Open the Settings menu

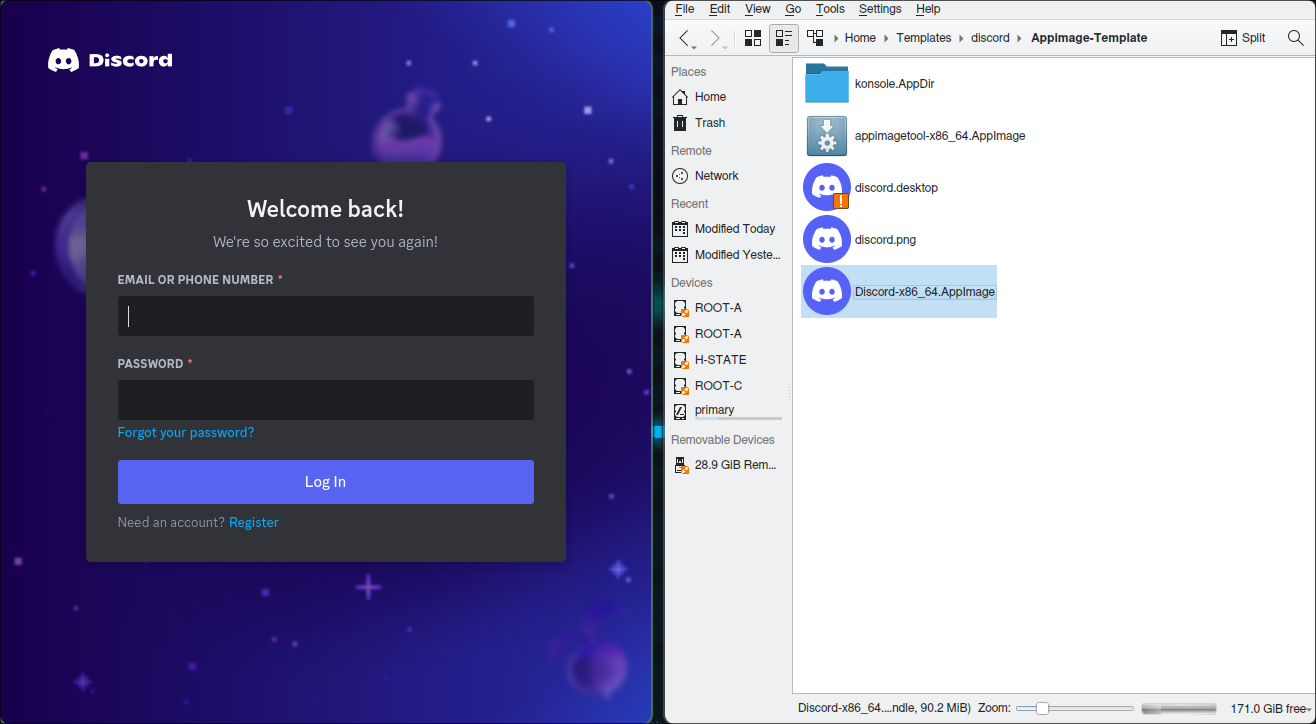880,9
